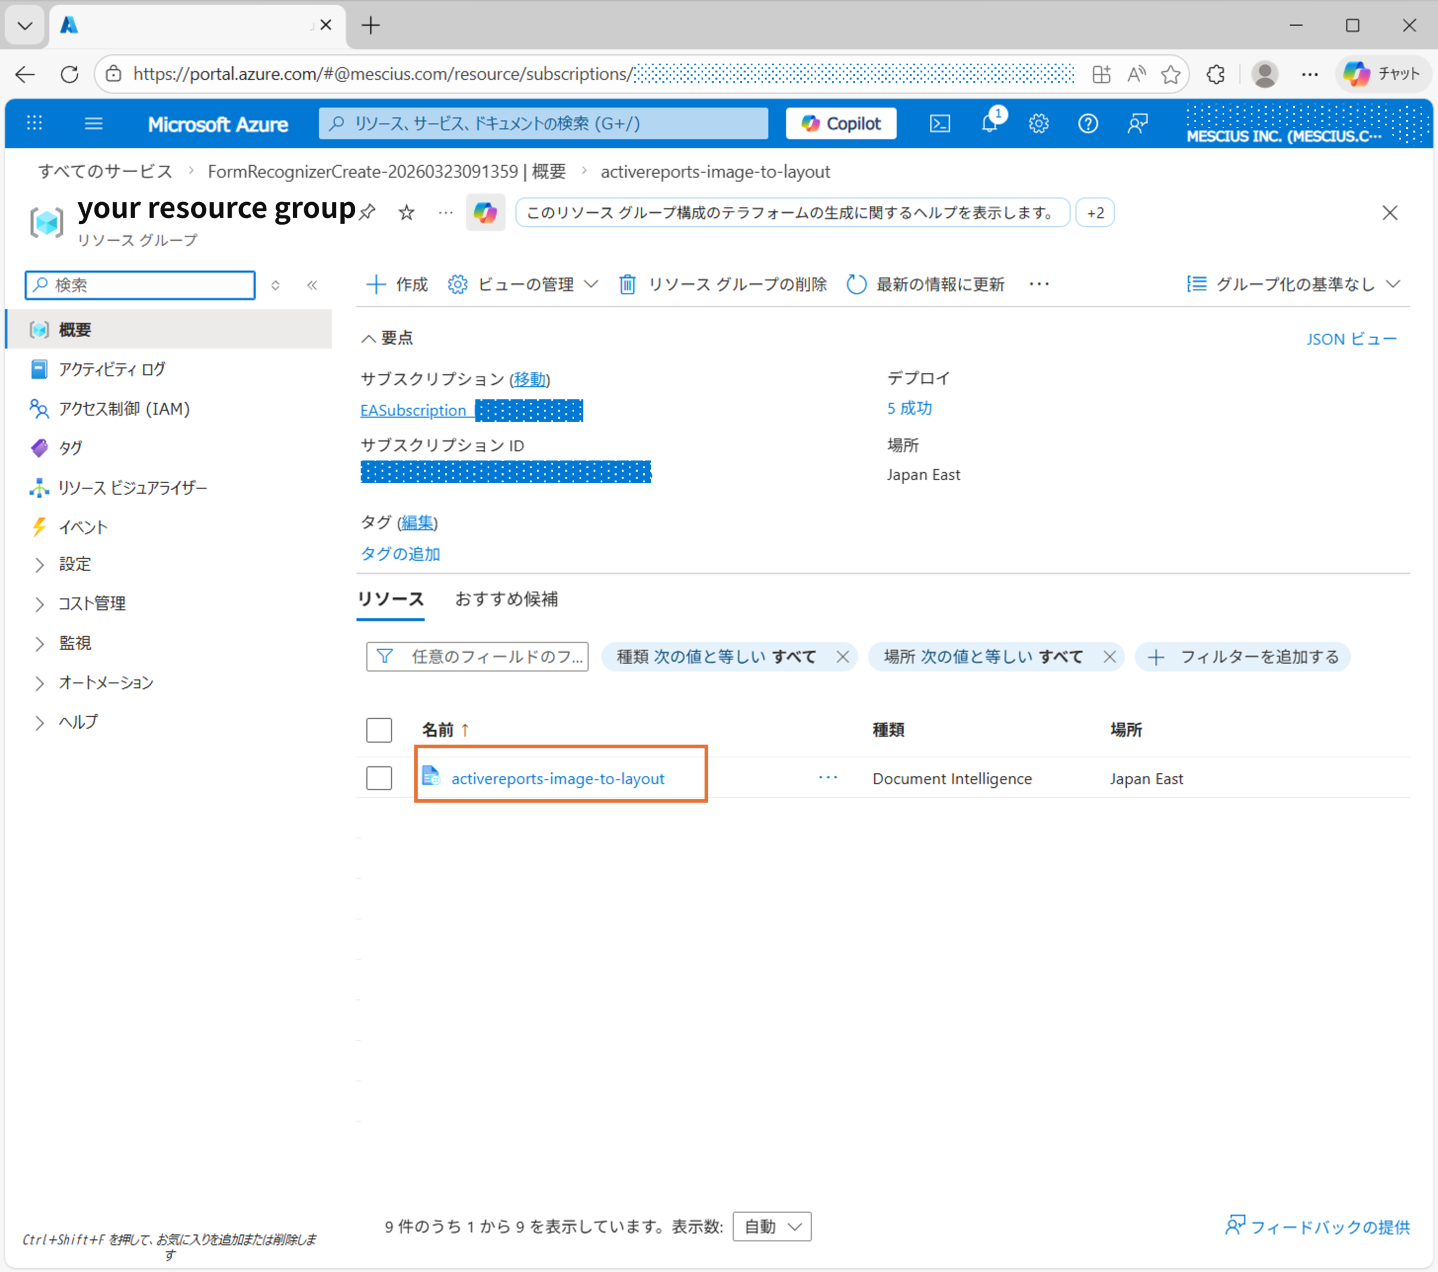Open the hamburger portal menu
This screenshot has width=1438, height=1272.
pyautogui.click(x=94, y=123)
